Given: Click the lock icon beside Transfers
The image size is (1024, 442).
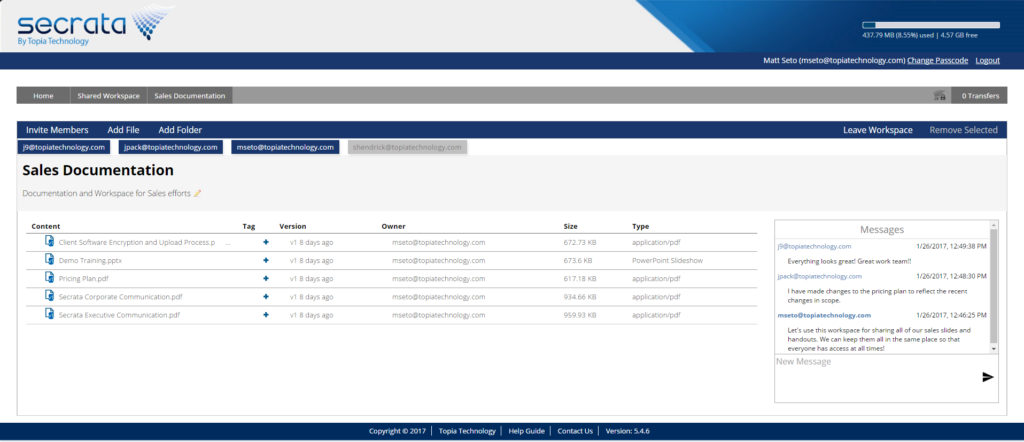Looking at the screenshot, I should pos(940,95).
